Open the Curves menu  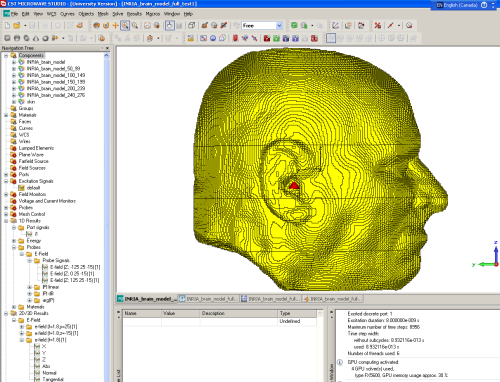pos(67,14)
